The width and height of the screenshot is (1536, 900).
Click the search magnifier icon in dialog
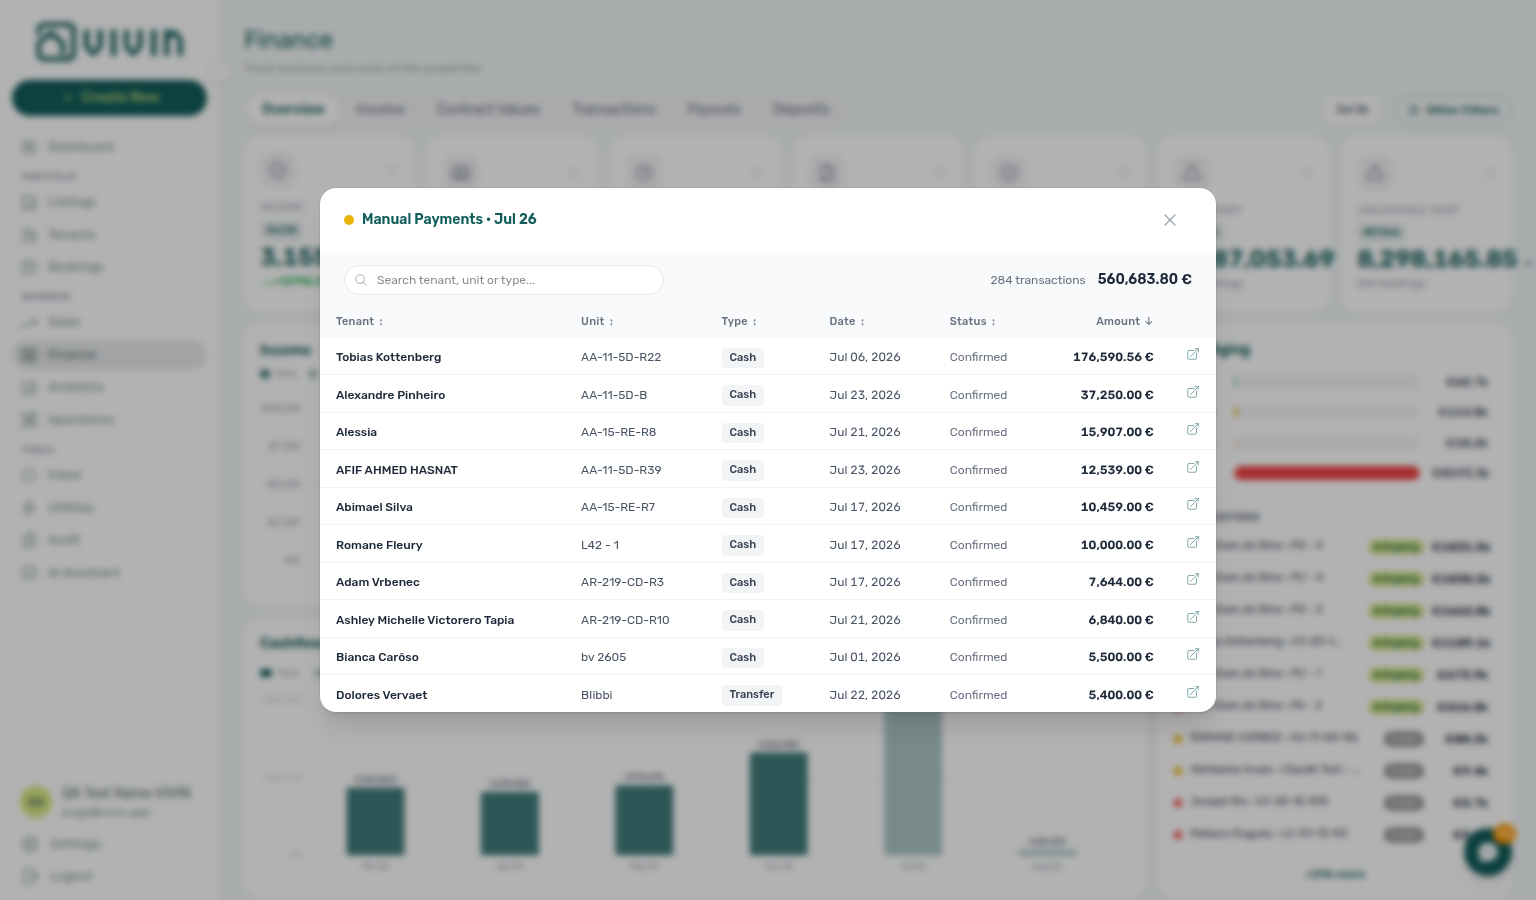click(361, 280)
